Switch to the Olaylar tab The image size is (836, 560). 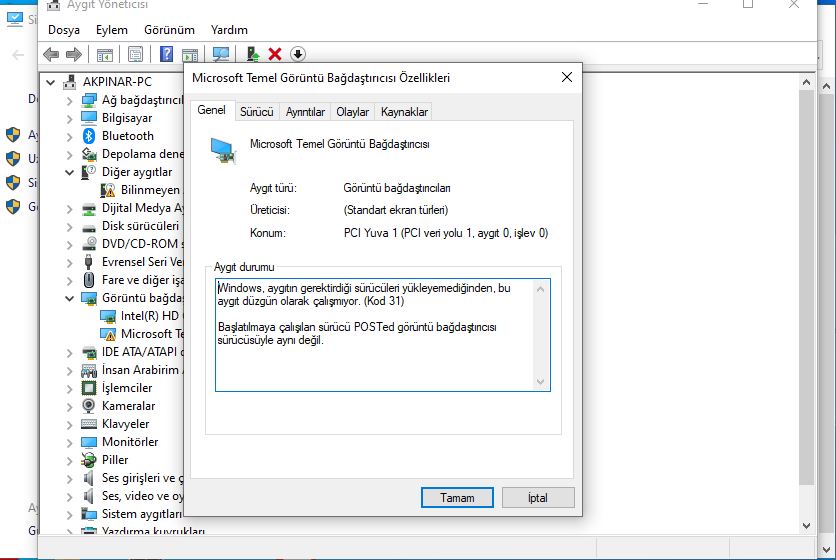pyautogui.click(x=352, y=111)
